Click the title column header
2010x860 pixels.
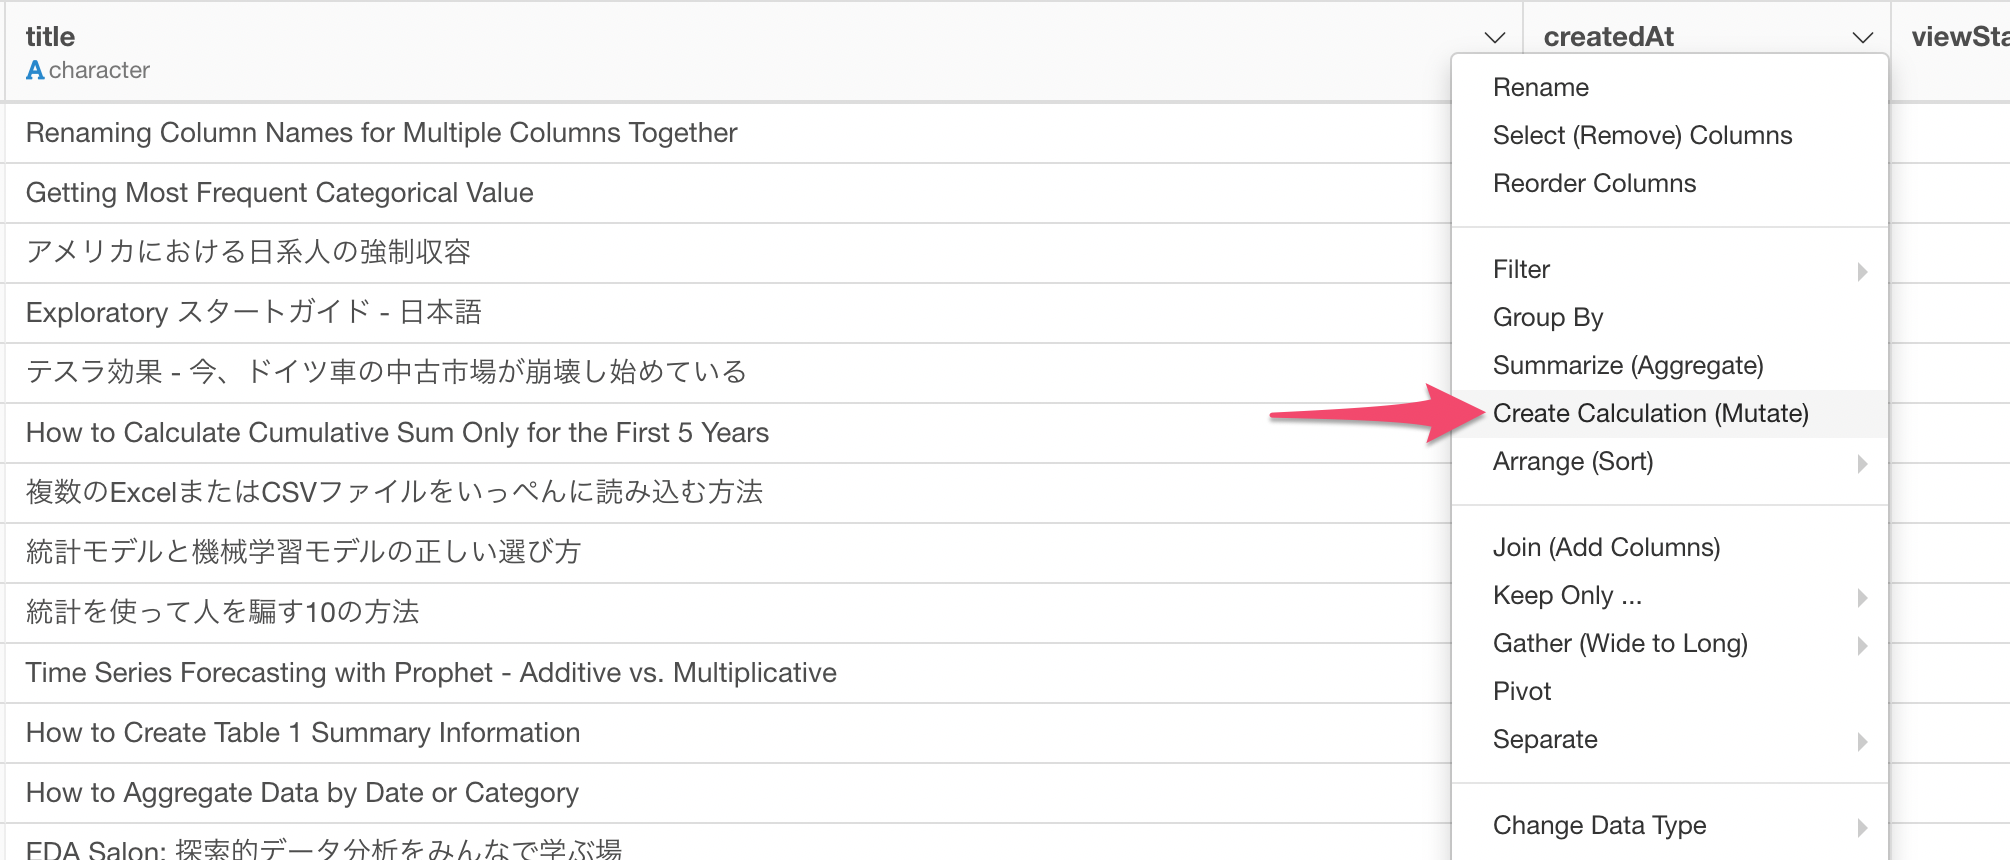coord(50,37)
